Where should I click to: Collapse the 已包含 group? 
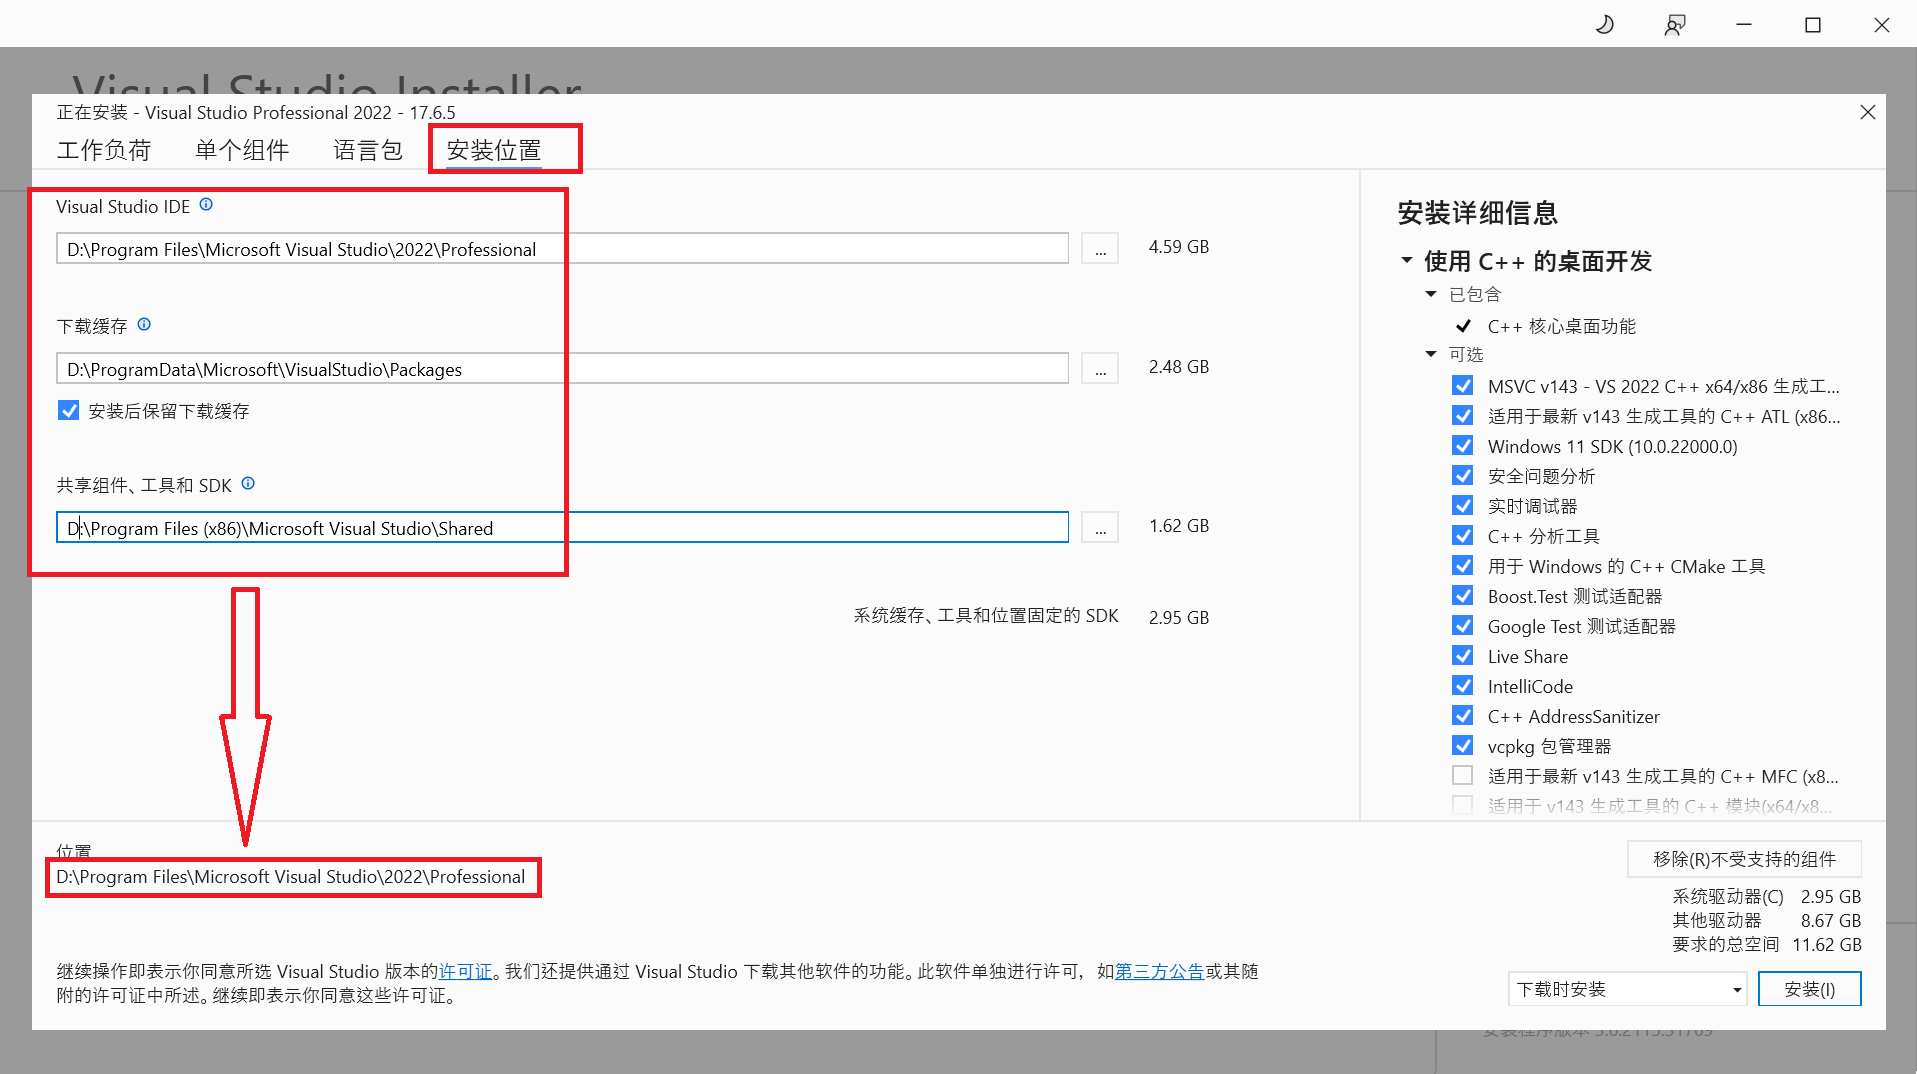tap(1431, 294)
